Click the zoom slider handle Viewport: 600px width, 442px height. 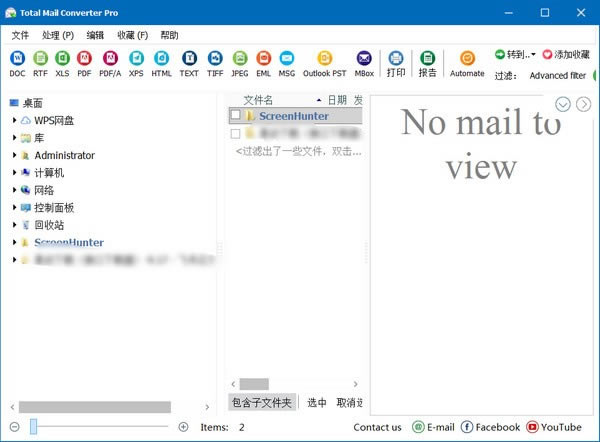coord(34,426)
